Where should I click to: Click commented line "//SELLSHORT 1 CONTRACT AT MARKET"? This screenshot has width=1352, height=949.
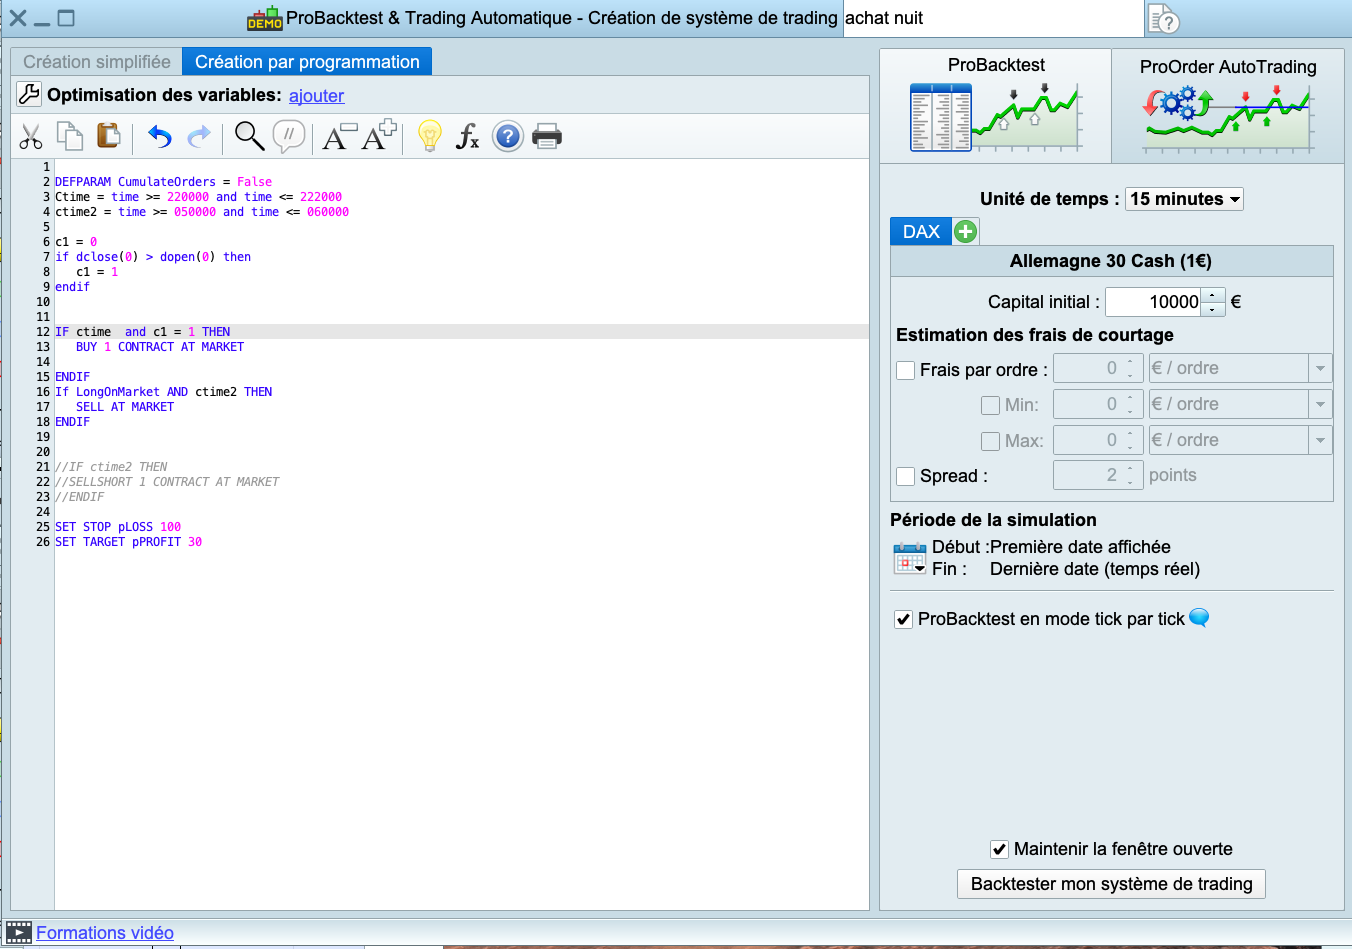[167, 482]
